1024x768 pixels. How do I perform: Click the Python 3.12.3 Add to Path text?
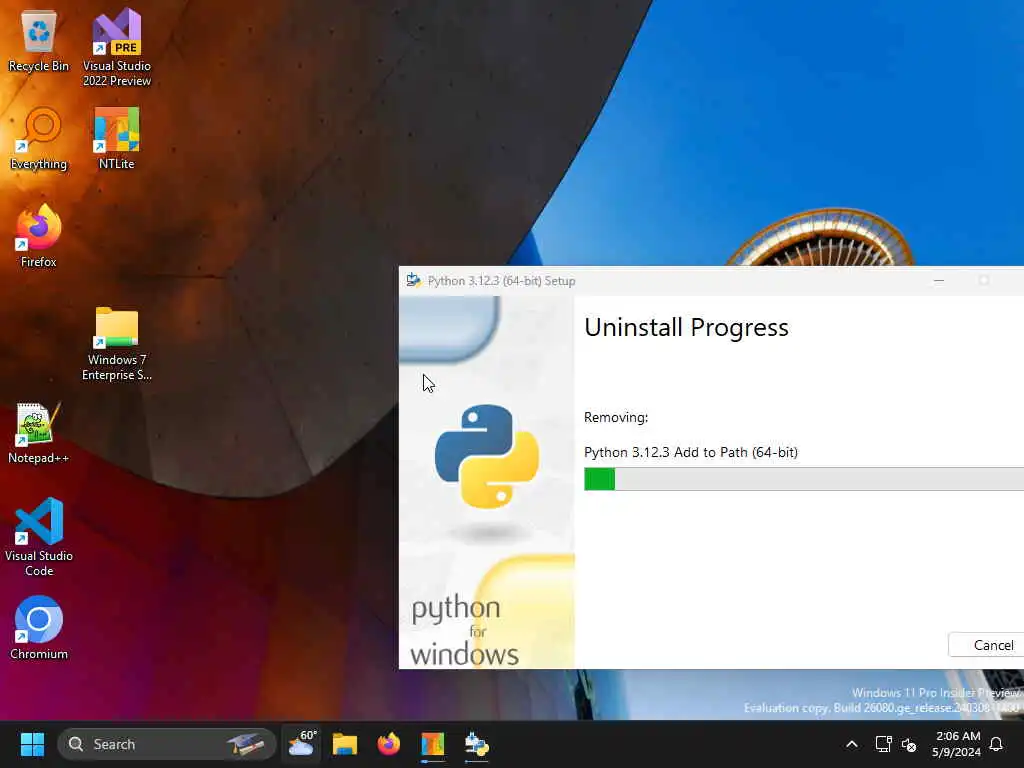coord(691,452)
